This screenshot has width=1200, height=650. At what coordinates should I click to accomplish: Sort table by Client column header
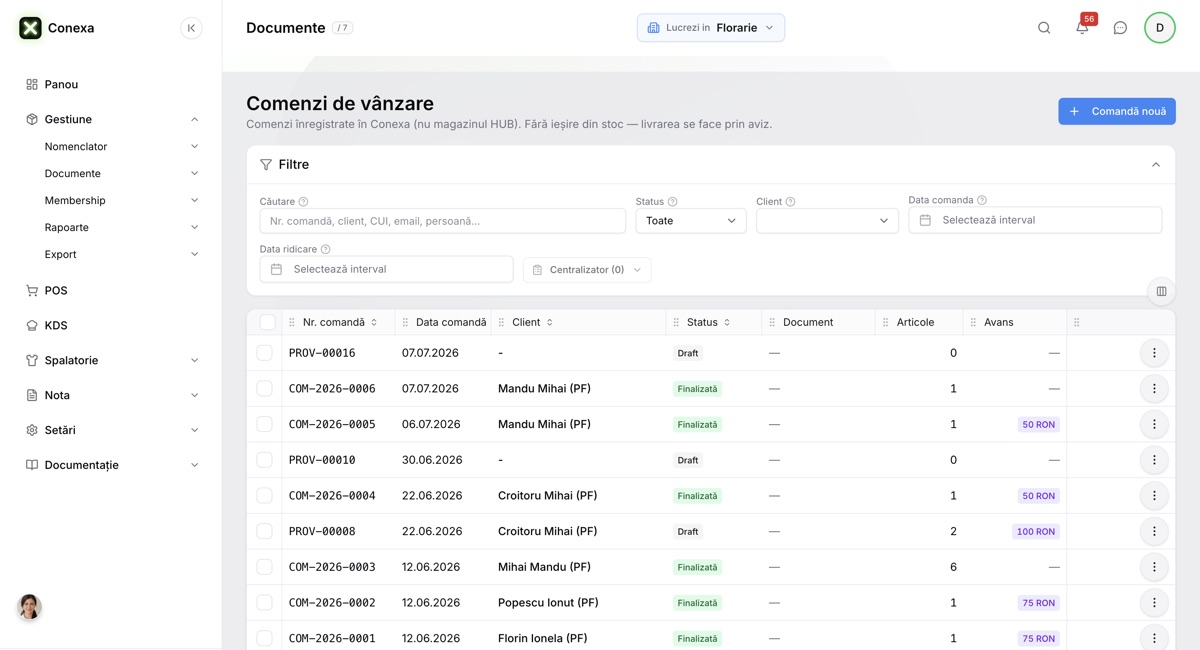[532, 322]
